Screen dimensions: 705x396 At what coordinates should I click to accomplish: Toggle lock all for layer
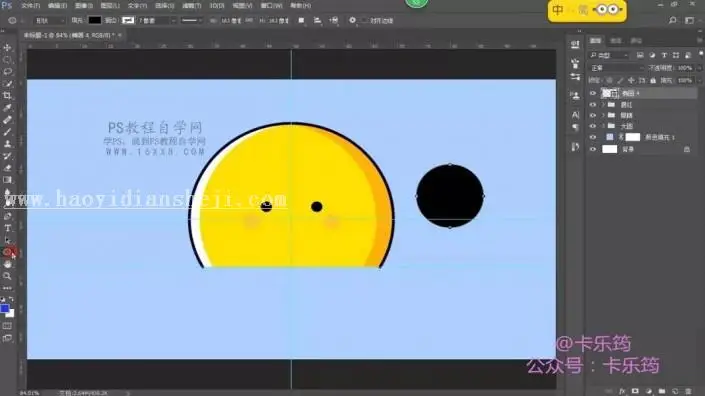[653, 80]
